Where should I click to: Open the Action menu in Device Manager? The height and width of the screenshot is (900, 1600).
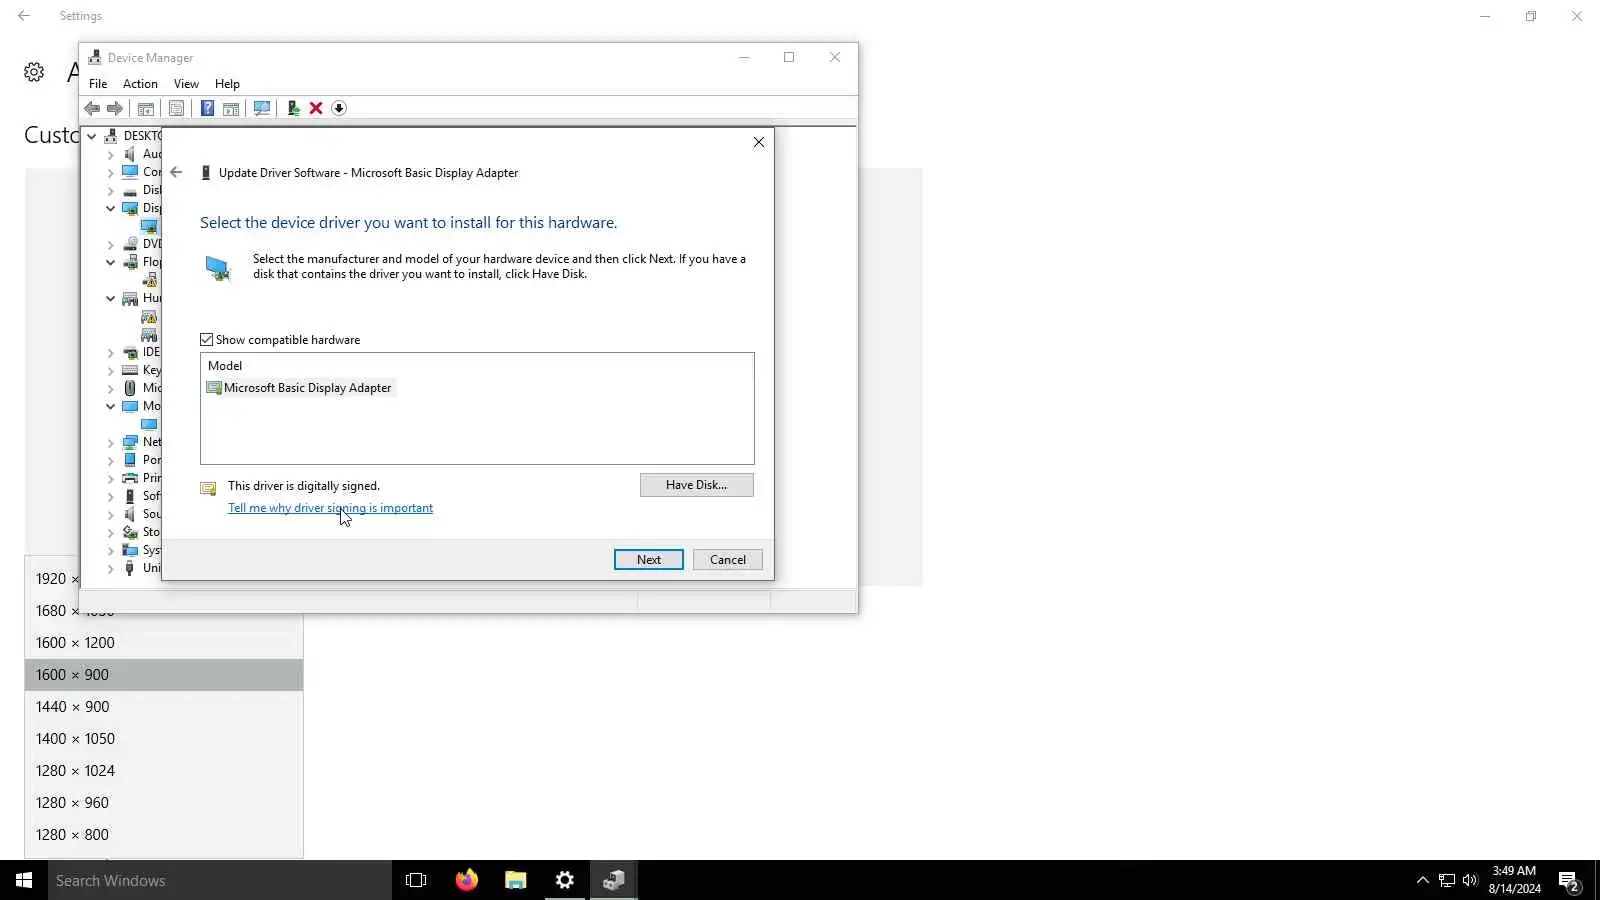tap(140, 84)
